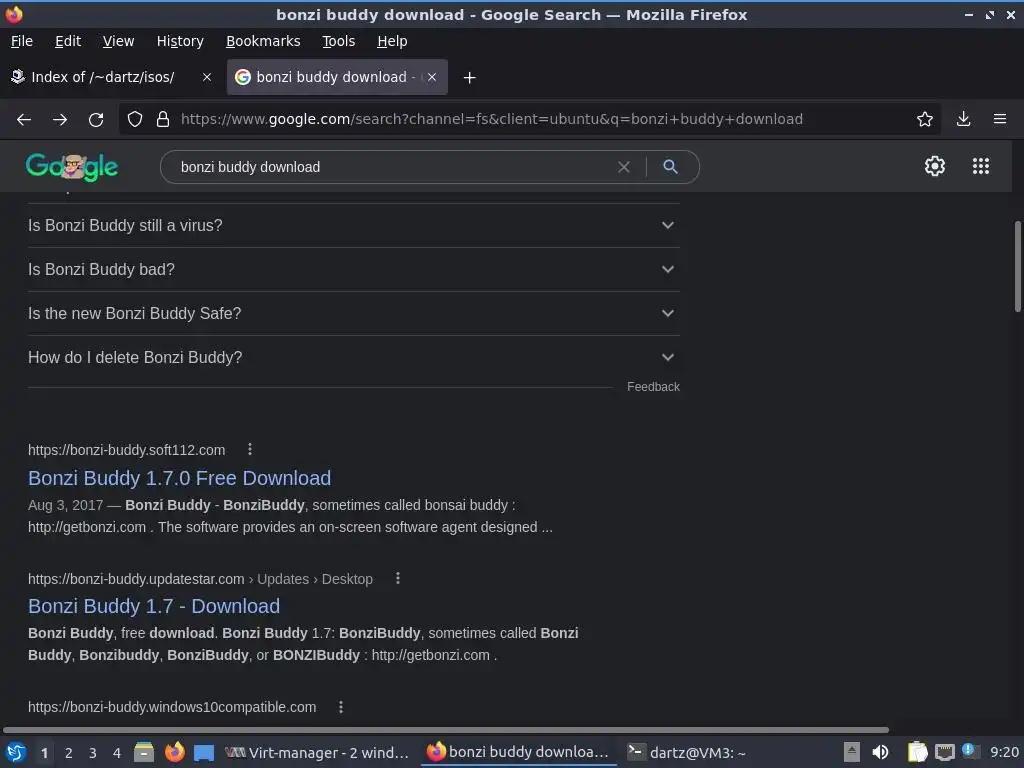The width and height of the screenshot is (1024, 768).
Task: Click the bonzi-buddy.updatestar.com breadcrumb
Action: 200,579
